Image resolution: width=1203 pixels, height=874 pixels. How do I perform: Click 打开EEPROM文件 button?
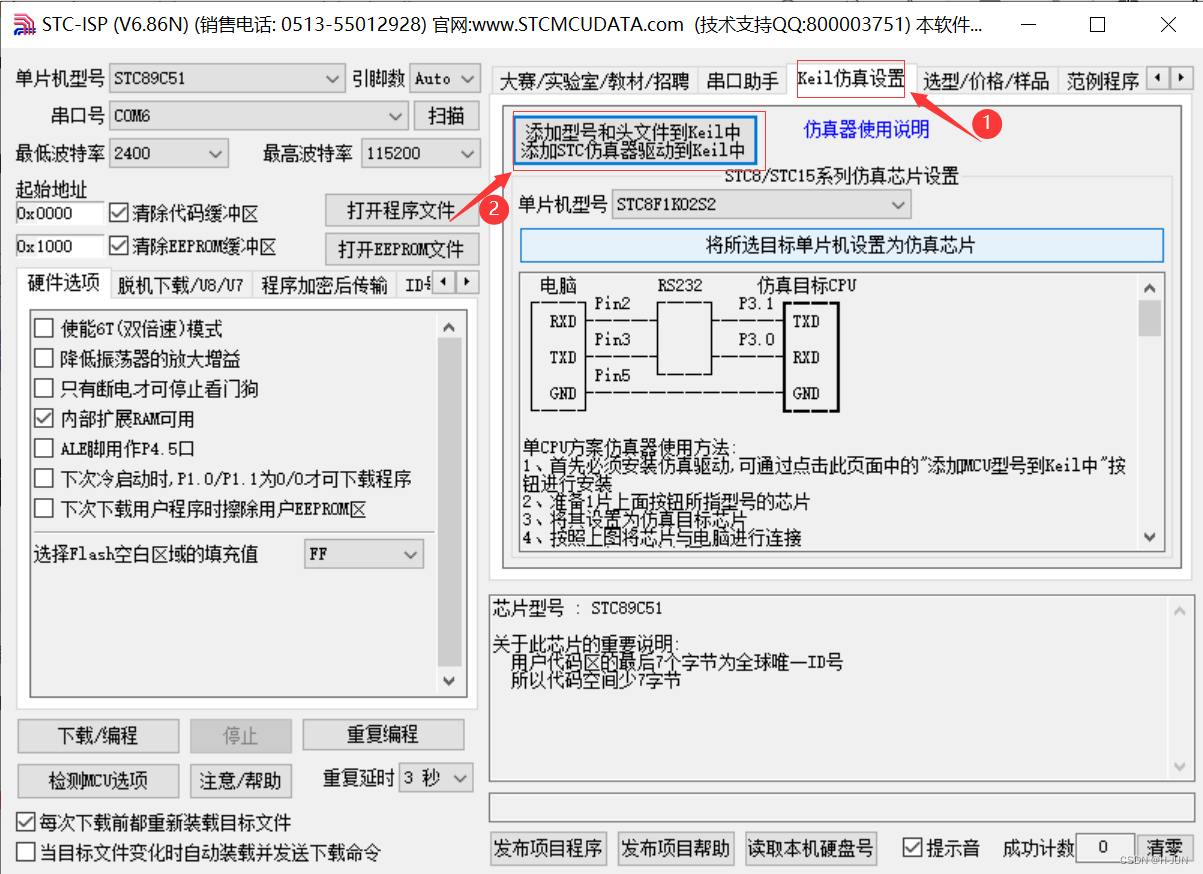tap(401, 249)
